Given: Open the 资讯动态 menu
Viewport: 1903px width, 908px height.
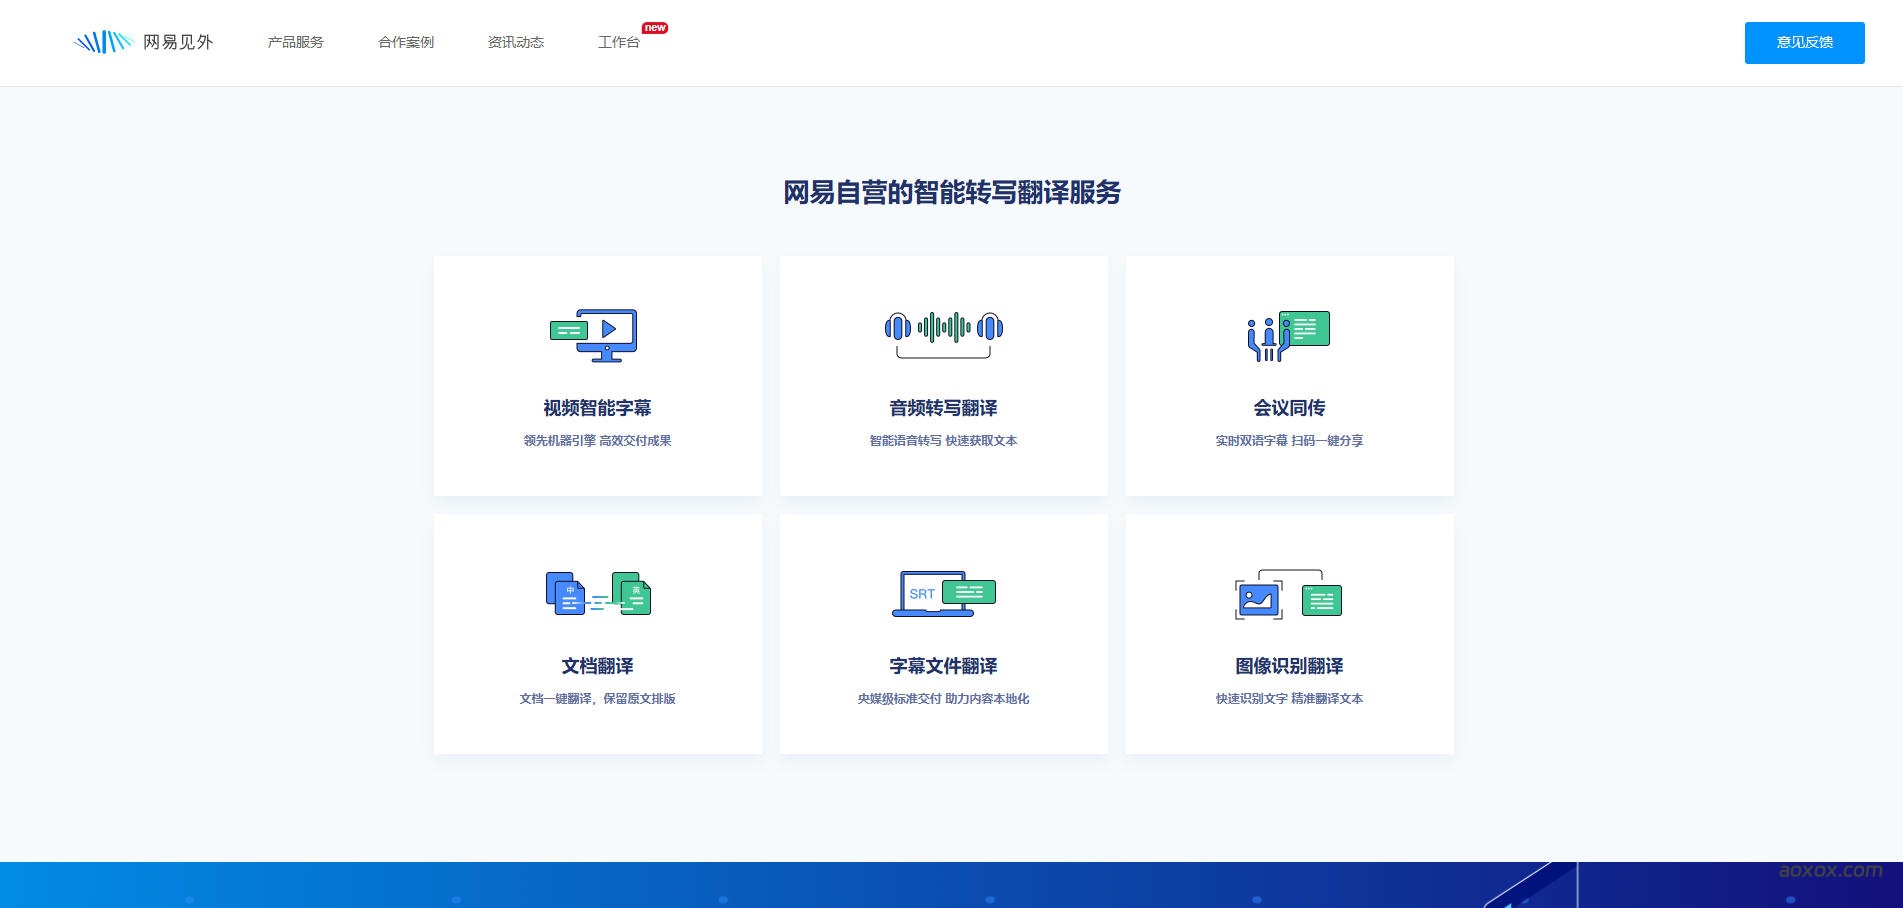Looking at the screenshot, I should [x=514, y=42].
